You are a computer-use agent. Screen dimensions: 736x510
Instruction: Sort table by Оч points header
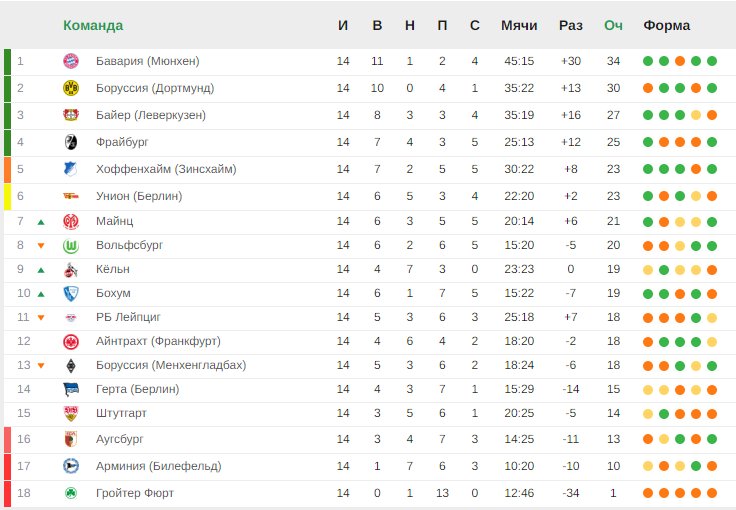pyautogui.click(x=613, y=25)
